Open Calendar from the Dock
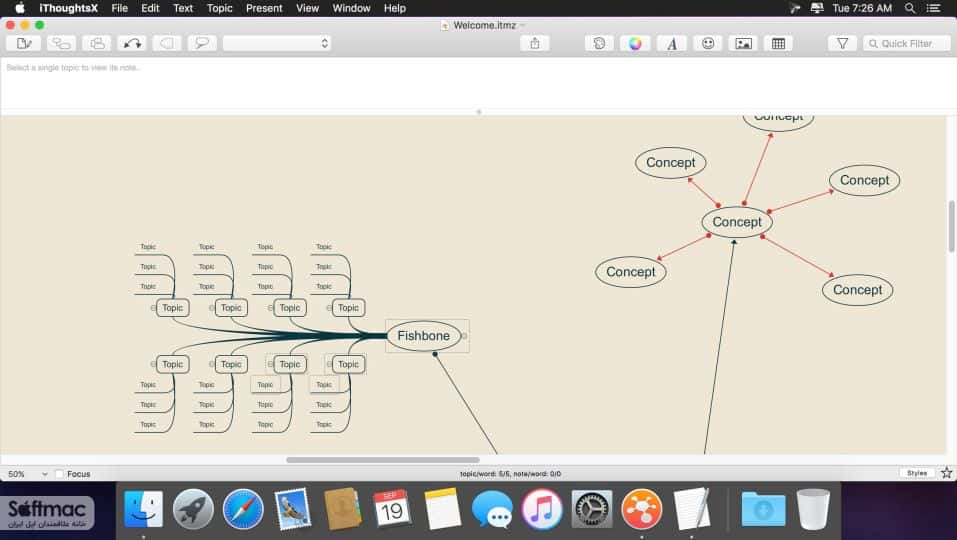This screenshot has width=957, height=540. tap(392, 509)
